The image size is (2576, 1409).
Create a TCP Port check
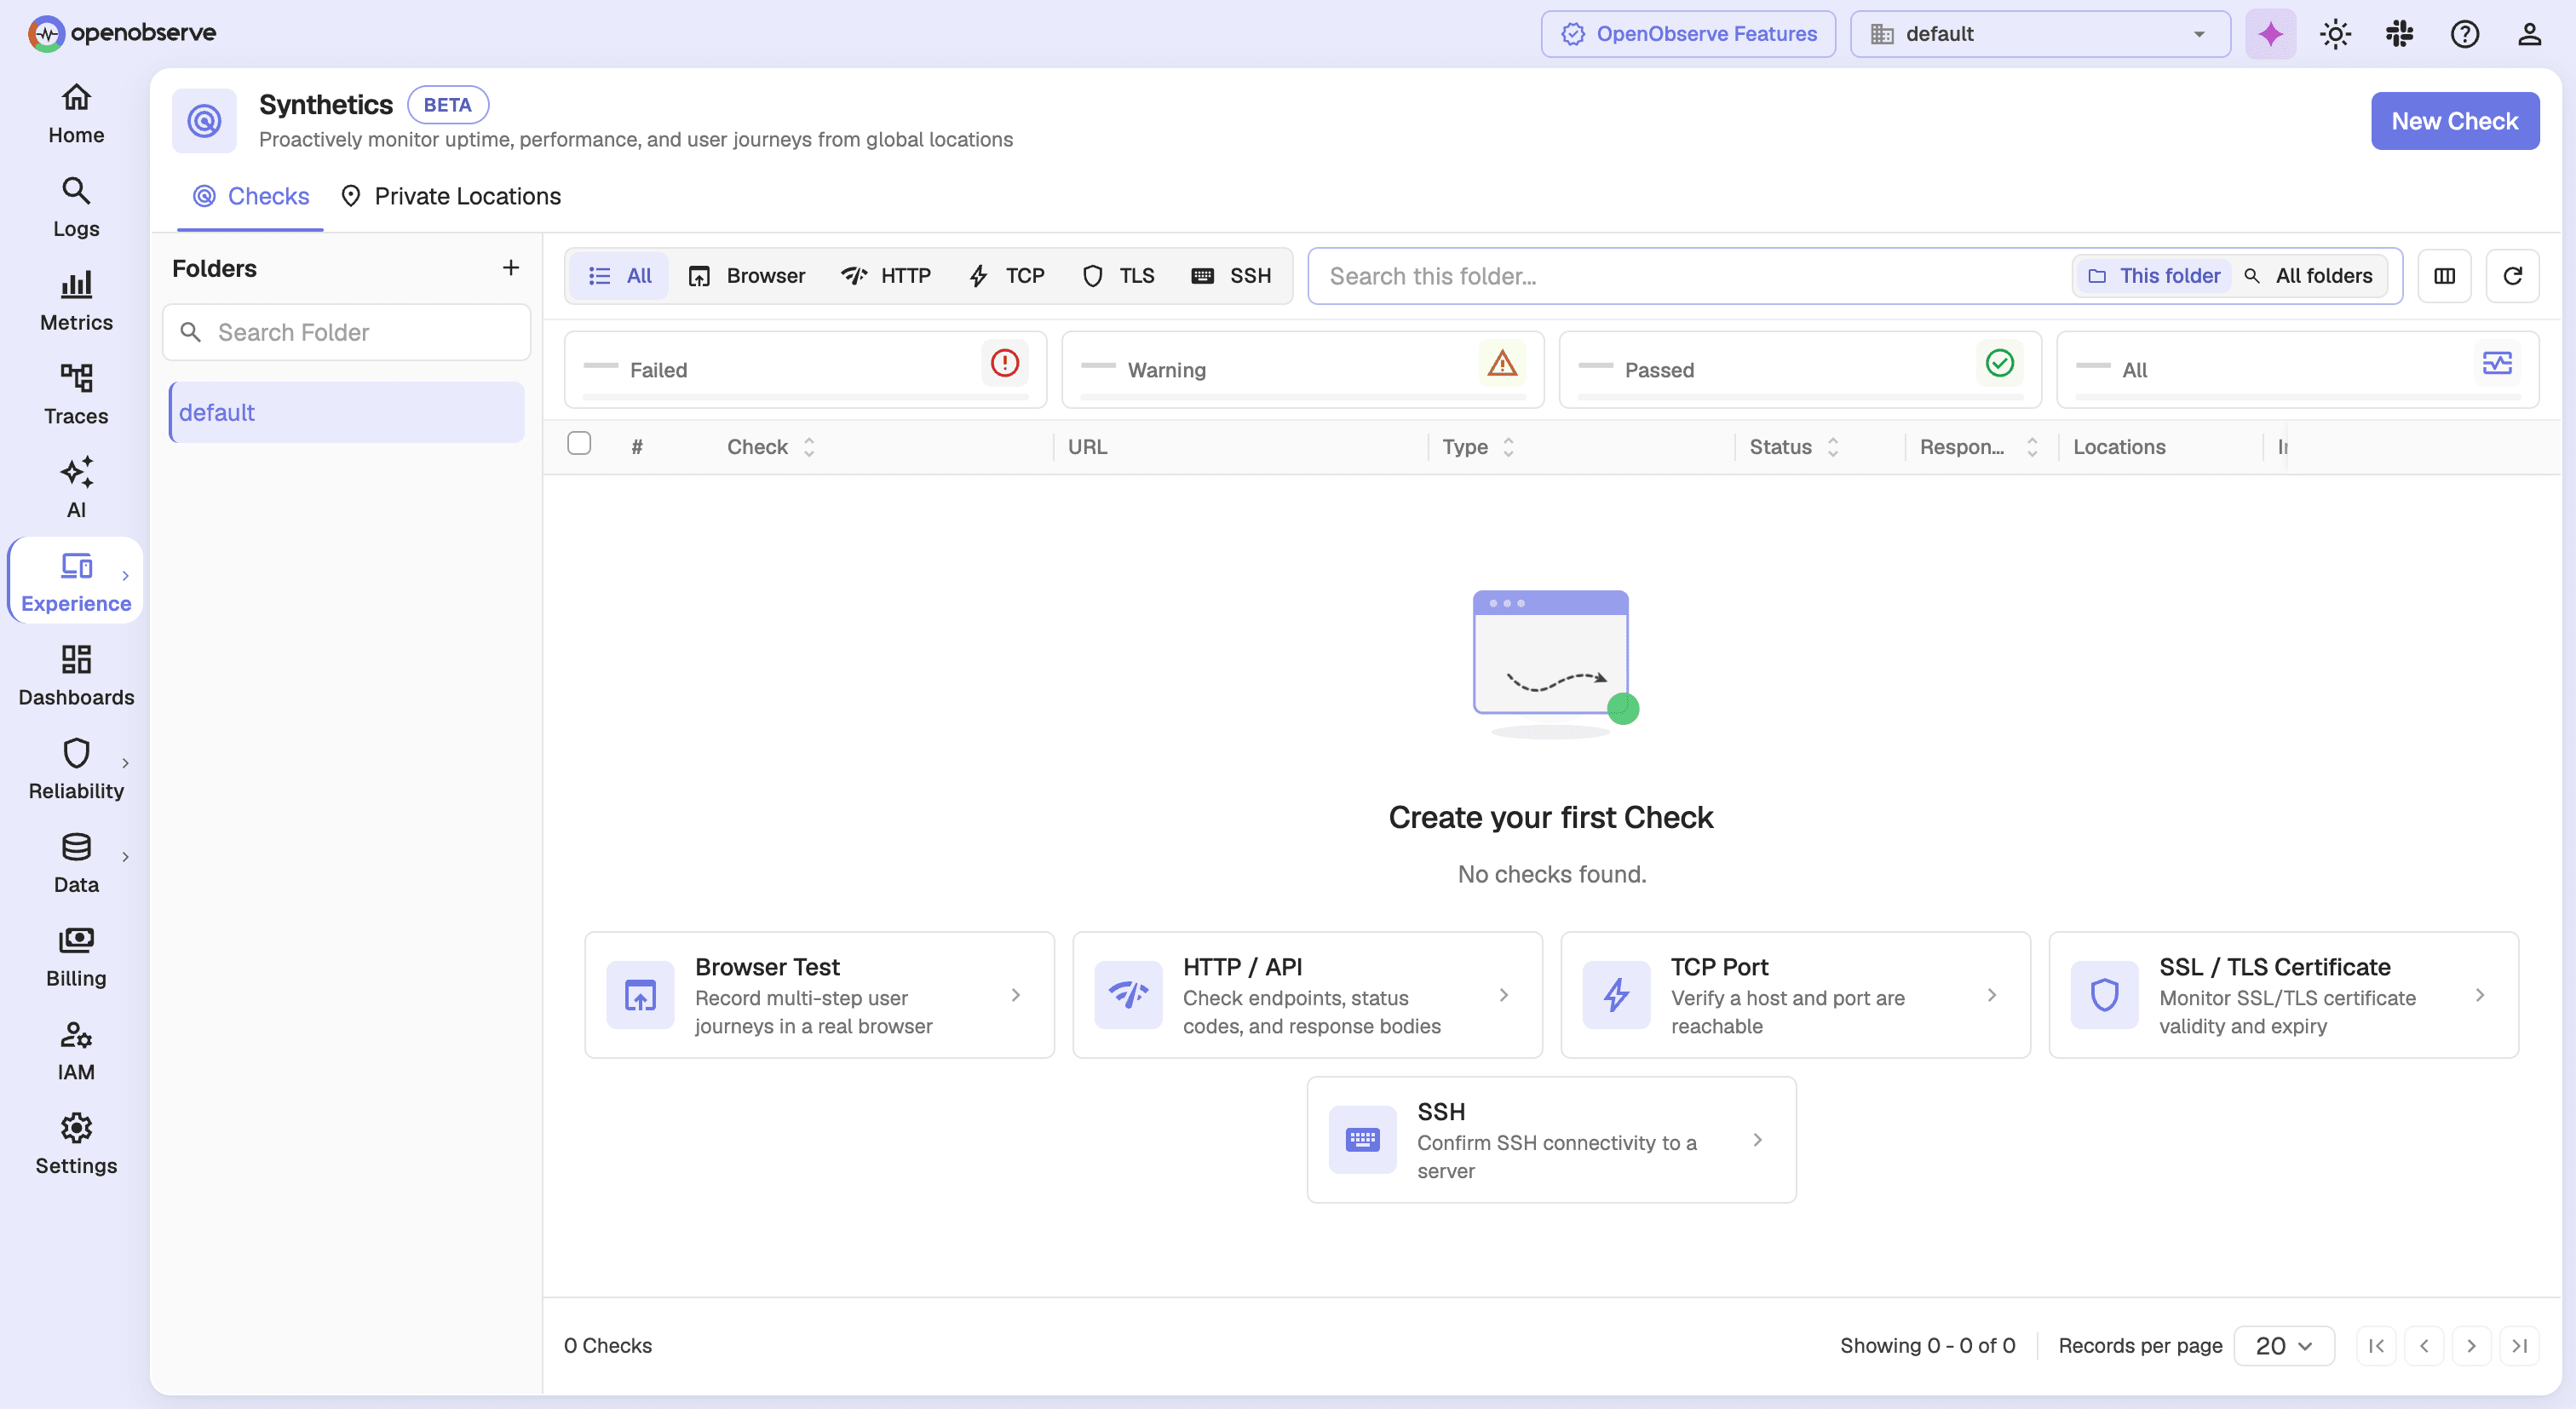(x=1795, y=995)
